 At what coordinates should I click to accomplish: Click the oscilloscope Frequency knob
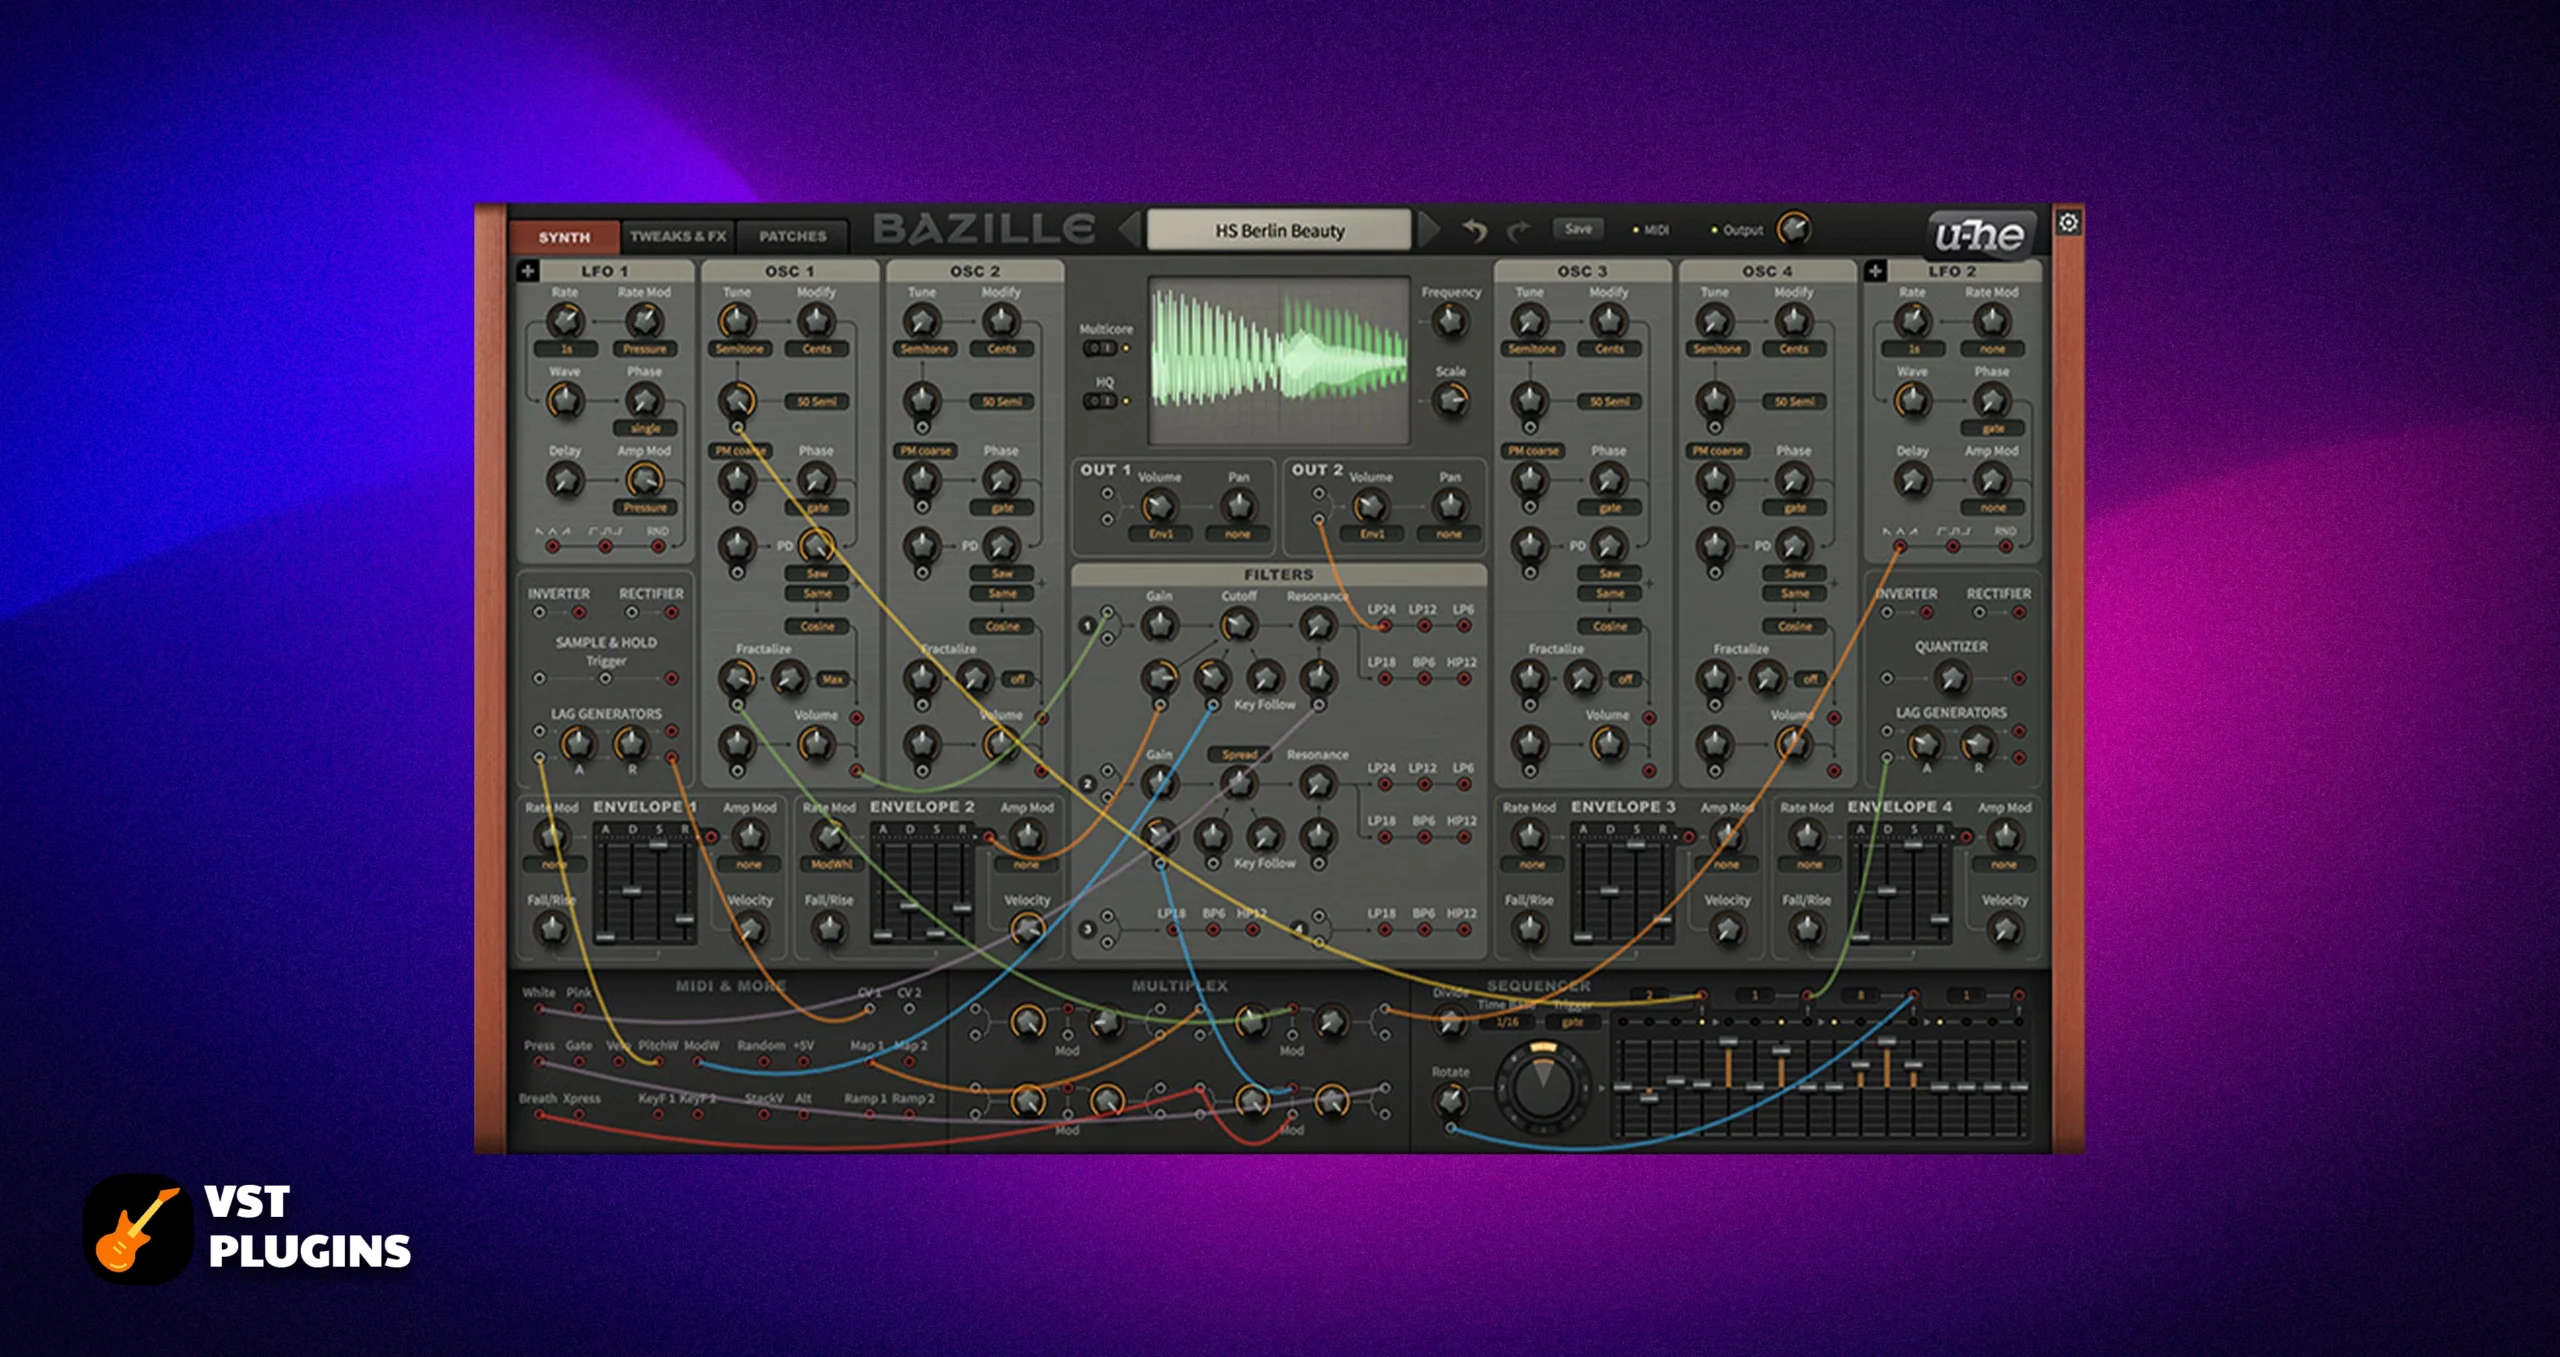coord(1450,321)
